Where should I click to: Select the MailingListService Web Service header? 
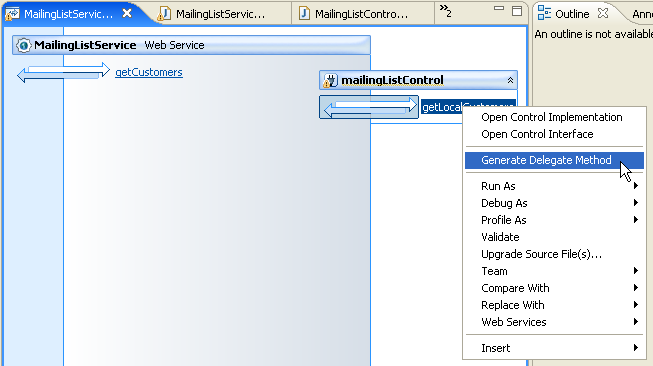coord(191,45)
